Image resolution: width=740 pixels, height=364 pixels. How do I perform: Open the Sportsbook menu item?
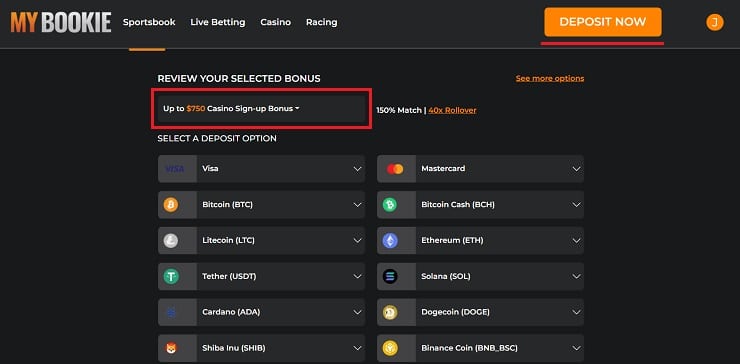point(149,22)
